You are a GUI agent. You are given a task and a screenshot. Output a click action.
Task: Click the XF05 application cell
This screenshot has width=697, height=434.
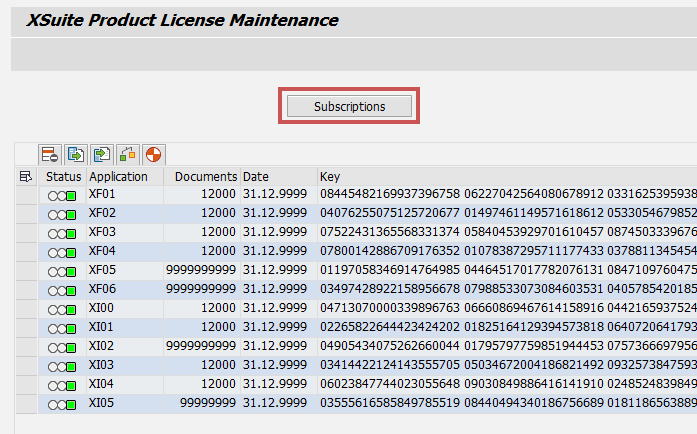point(103,271)
